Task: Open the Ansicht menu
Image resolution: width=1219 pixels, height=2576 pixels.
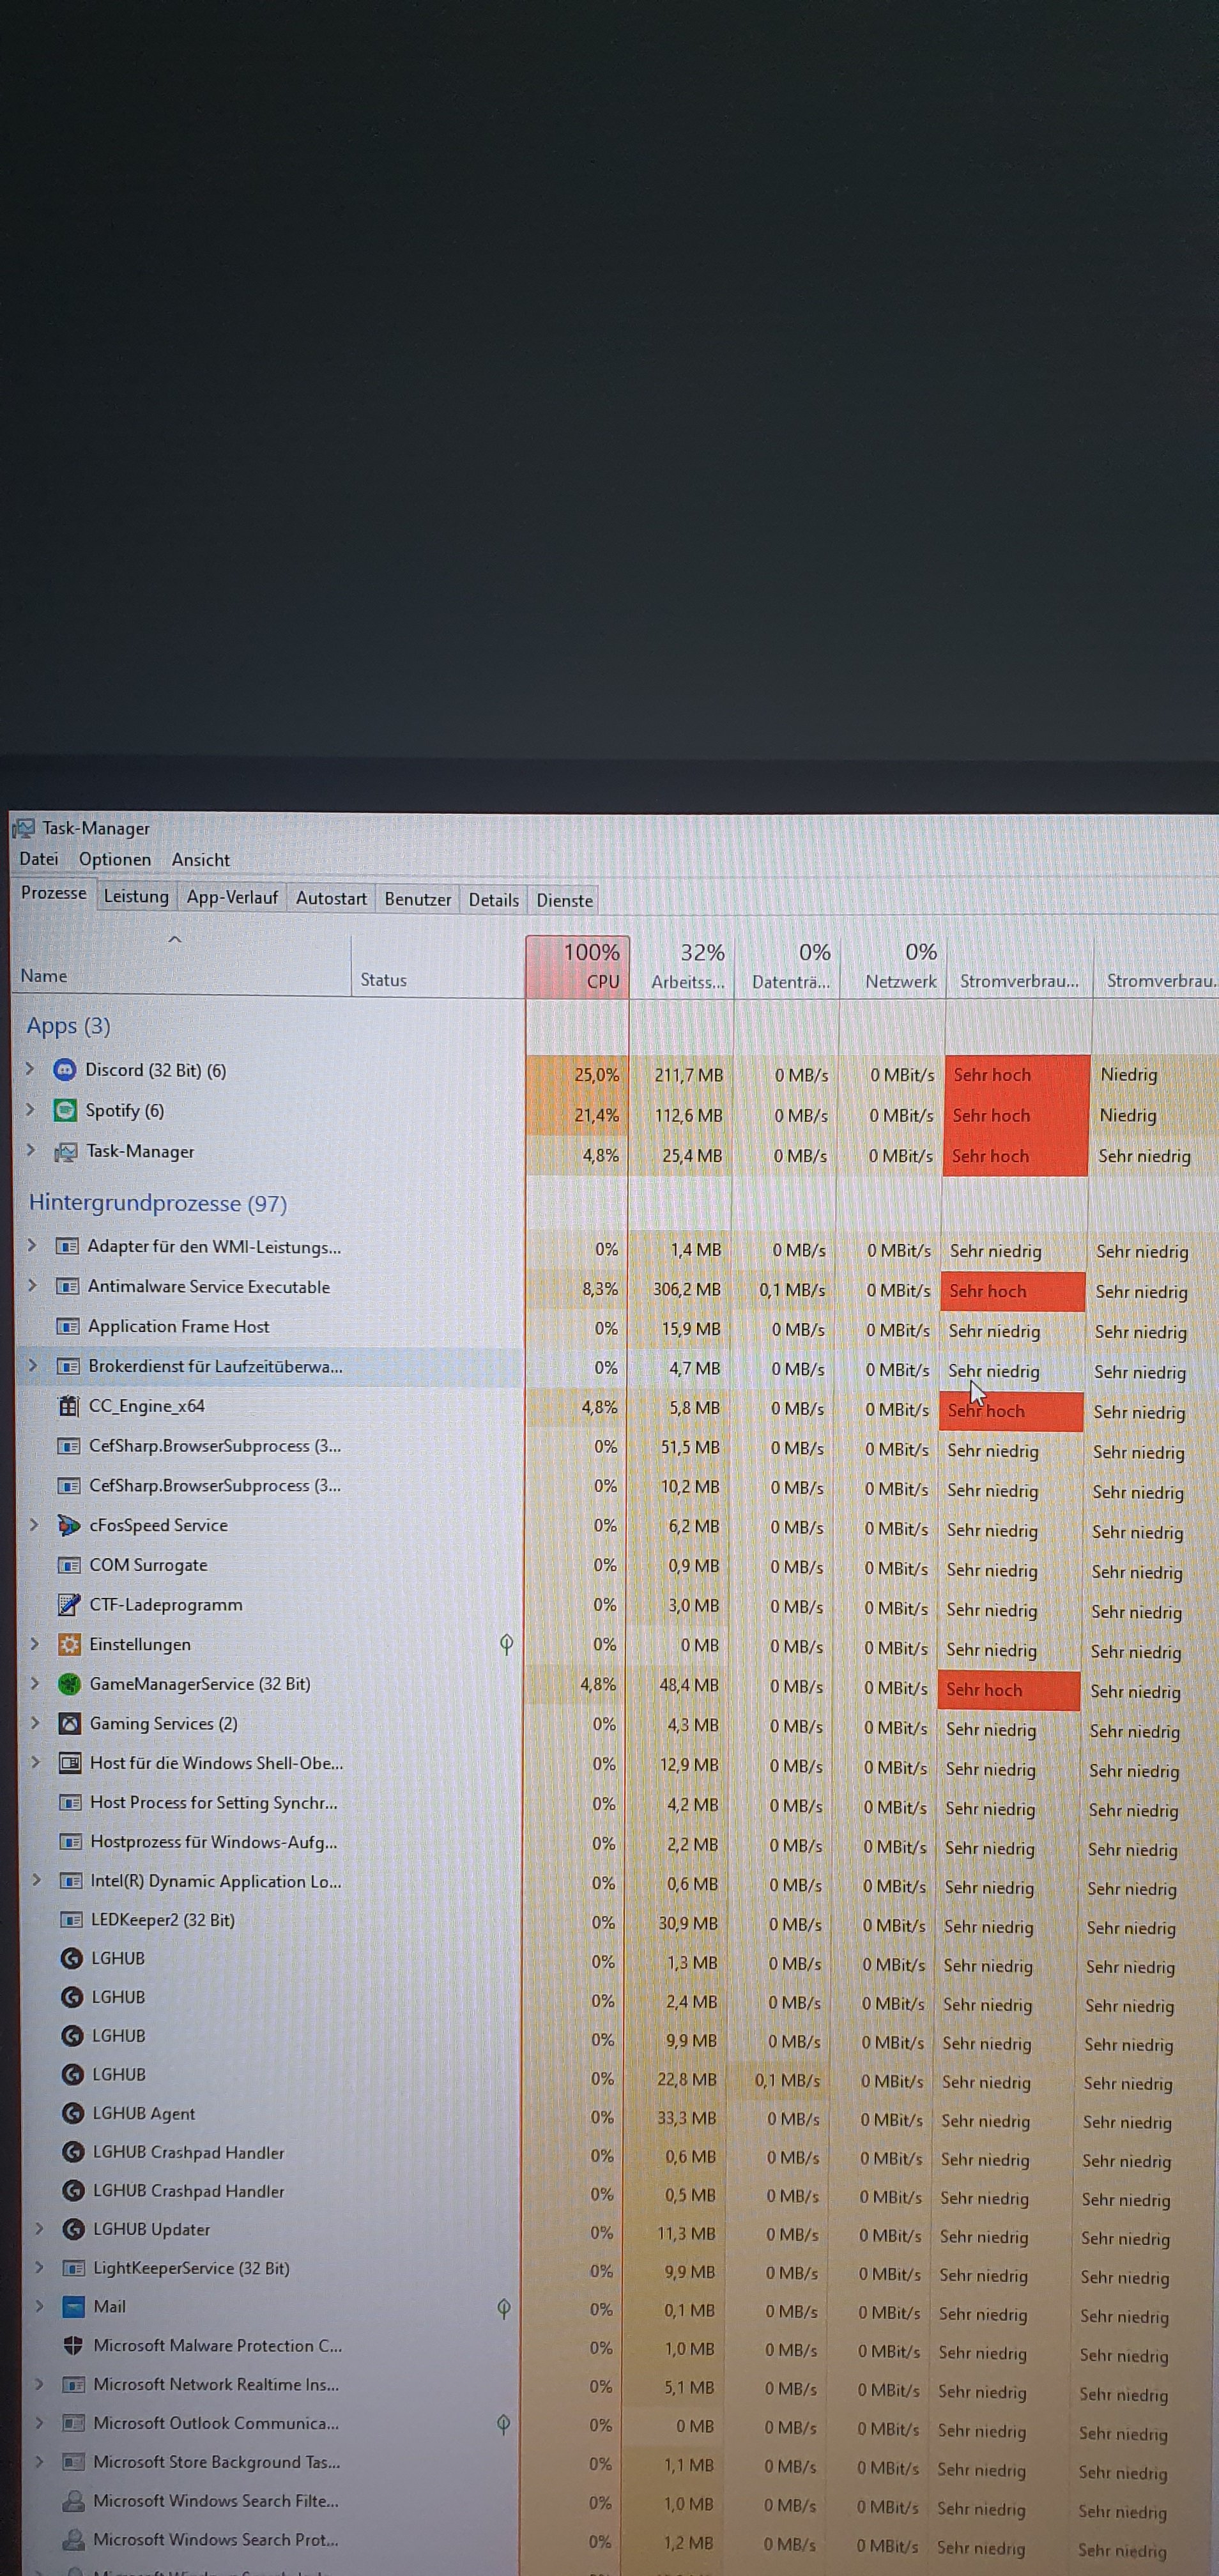Action: (200, 860)
